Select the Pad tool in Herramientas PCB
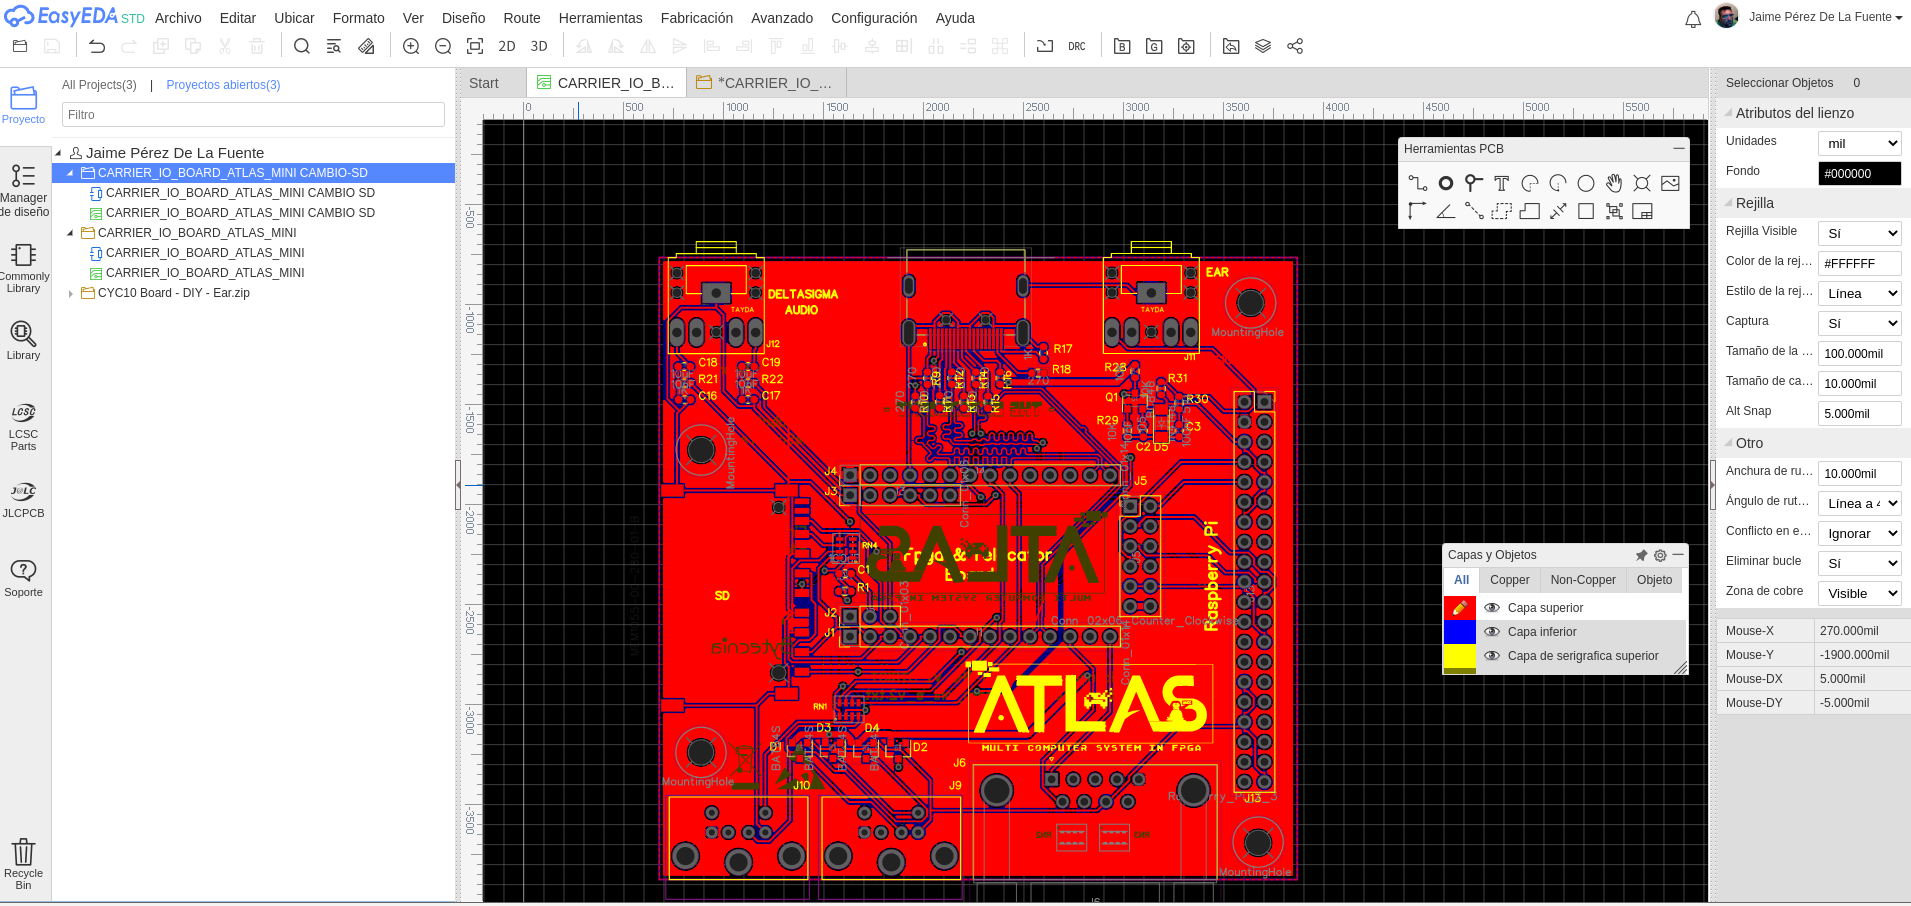 1446,183
